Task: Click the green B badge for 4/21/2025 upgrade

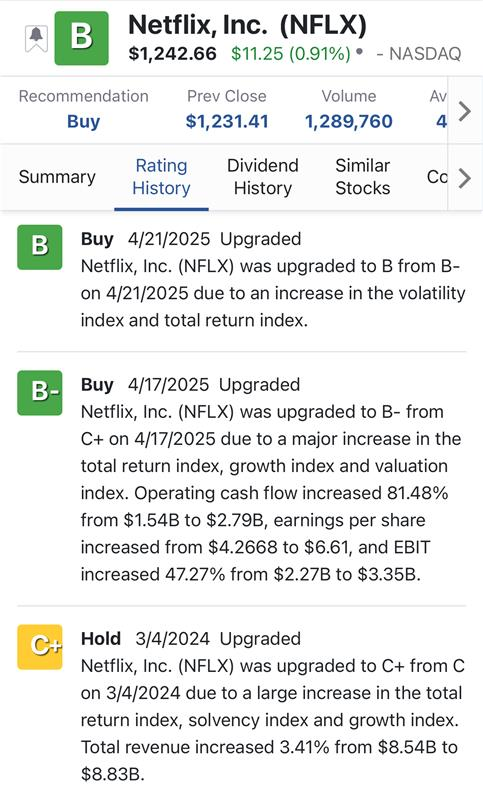Action: tap(40, 247)
